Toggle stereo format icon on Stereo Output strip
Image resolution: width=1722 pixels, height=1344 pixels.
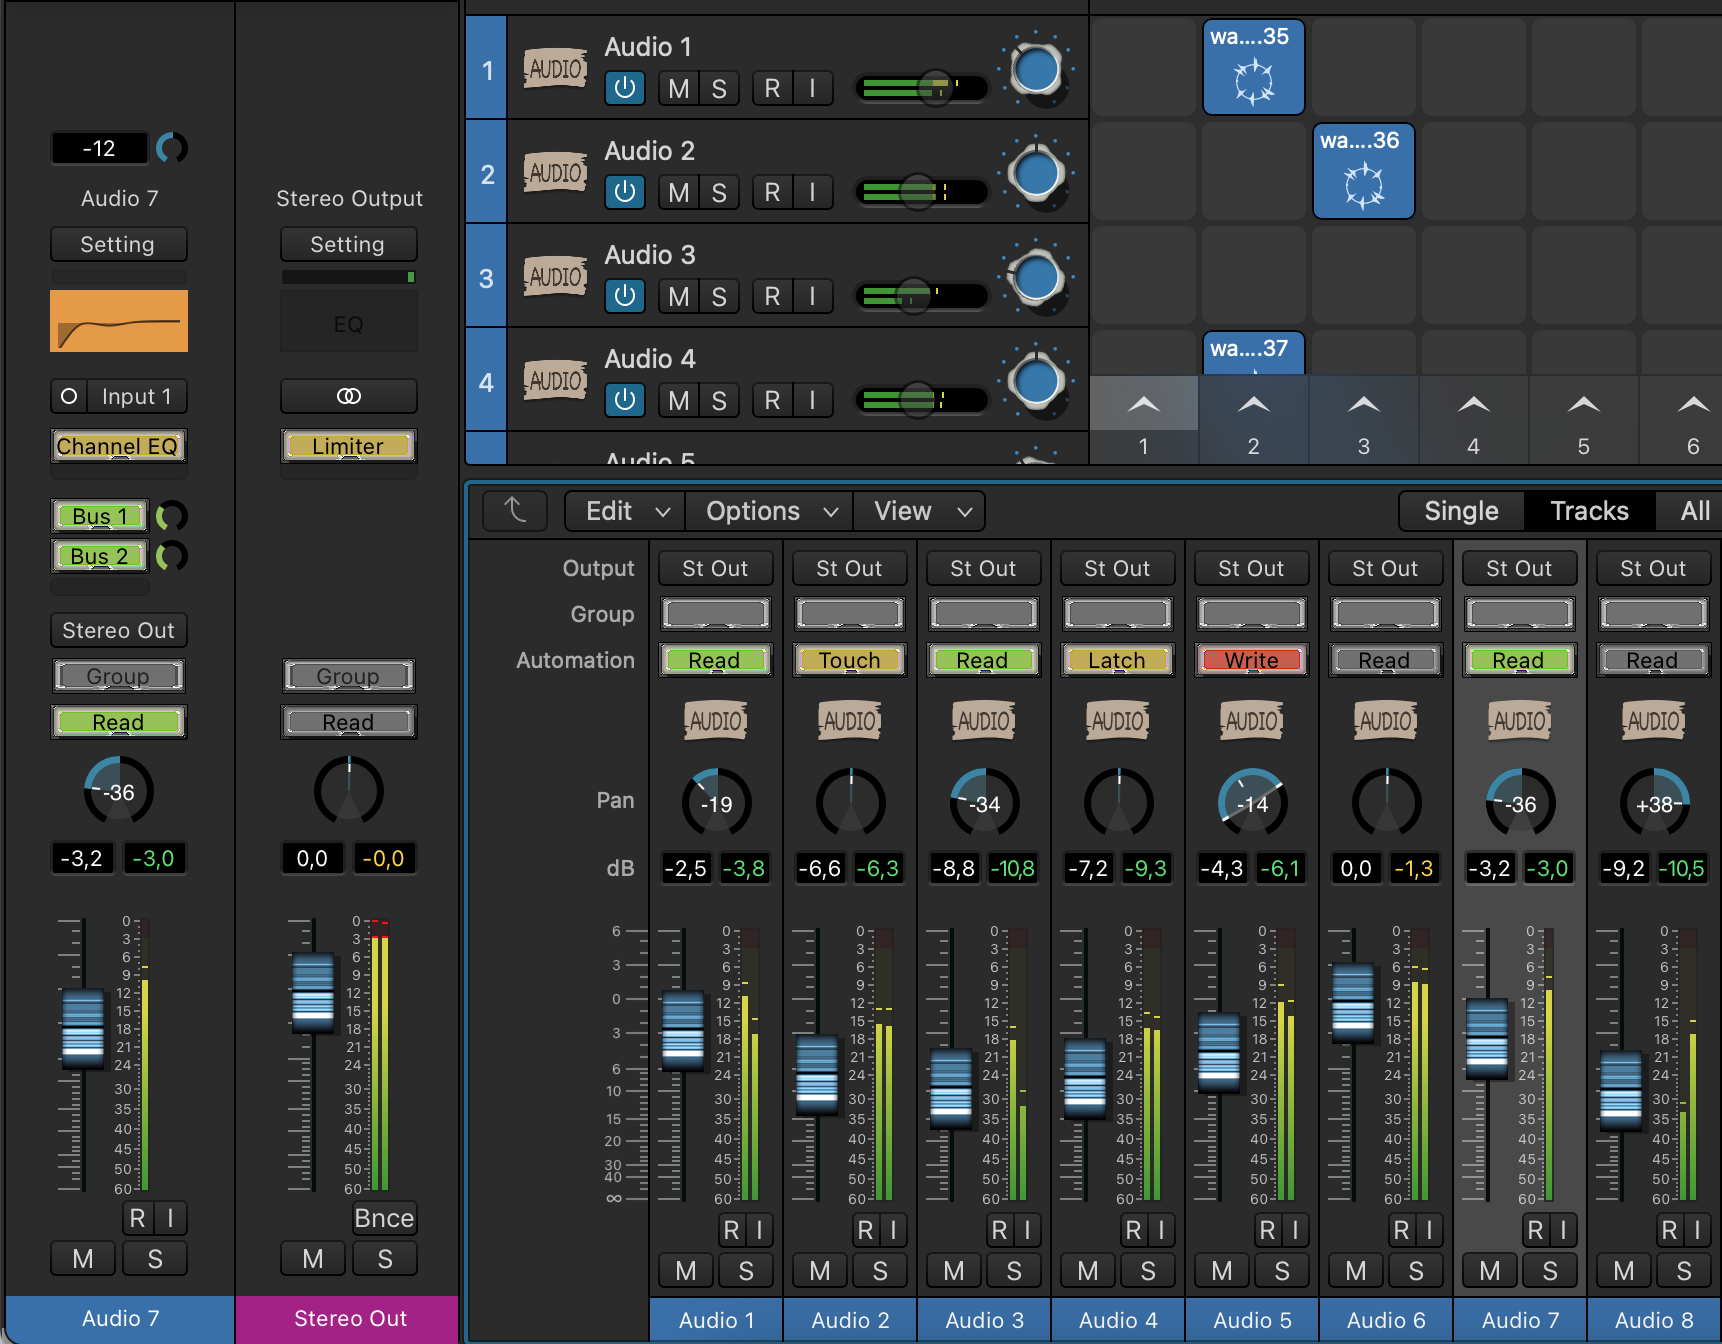point(348,396)
